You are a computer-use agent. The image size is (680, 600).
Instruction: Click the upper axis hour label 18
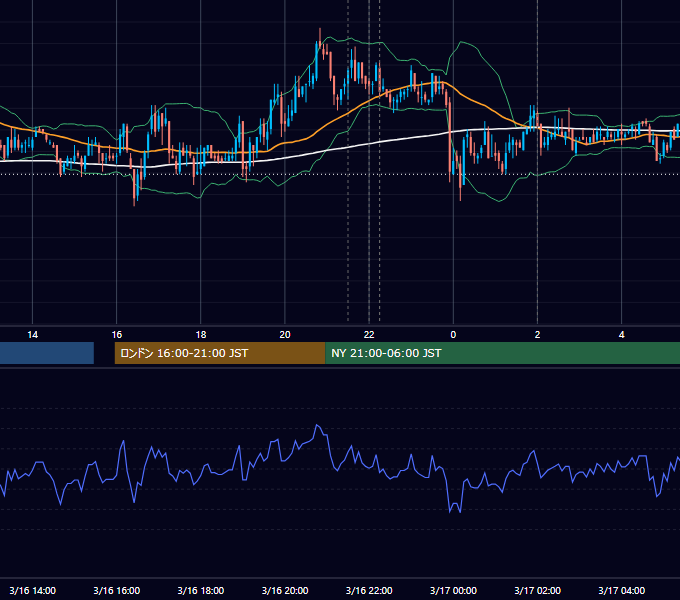pyautogui.click(x=201, y=335)
